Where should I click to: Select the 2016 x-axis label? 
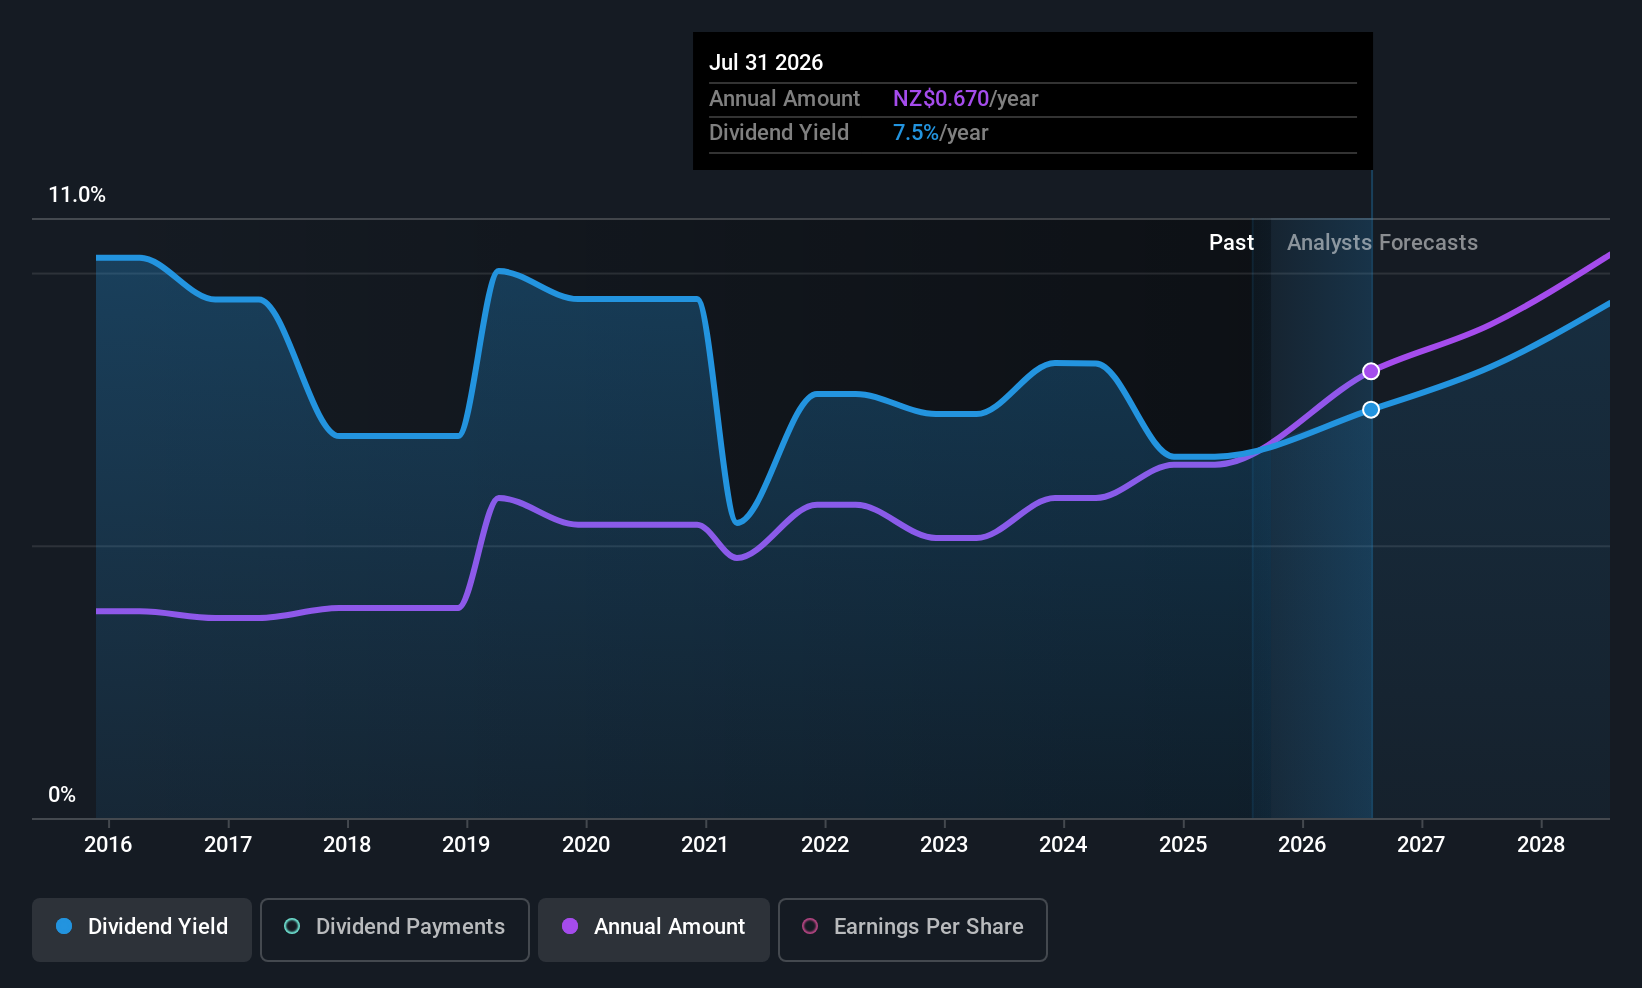click(x=108, y=845)
